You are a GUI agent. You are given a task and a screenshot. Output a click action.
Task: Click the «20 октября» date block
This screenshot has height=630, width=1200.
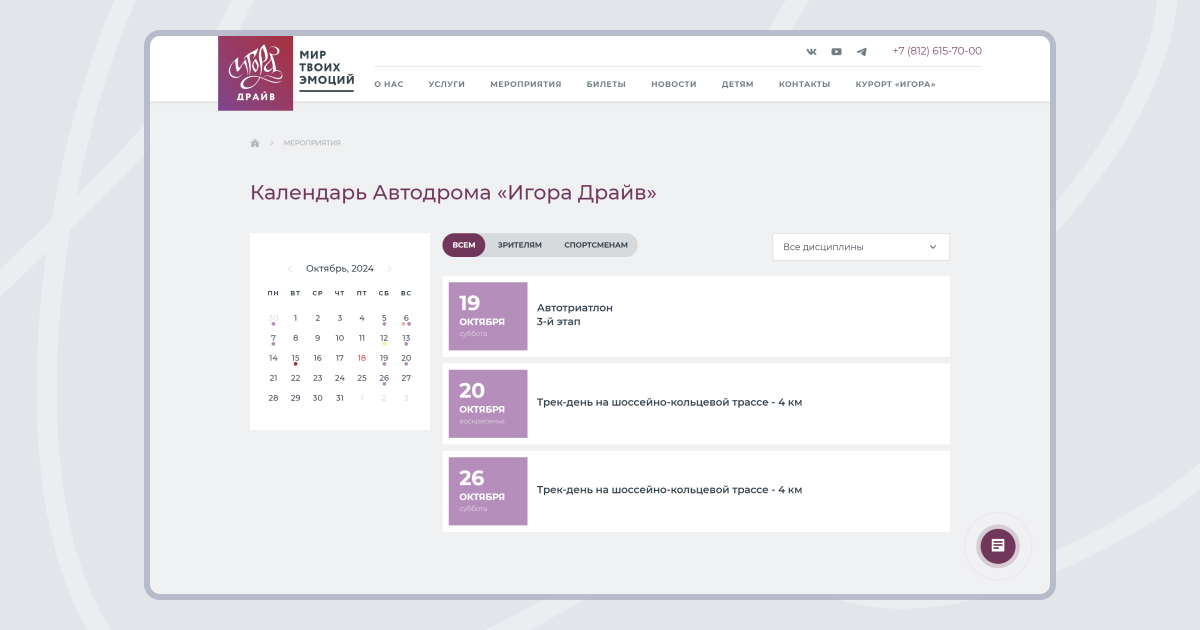tap(488, 404)
